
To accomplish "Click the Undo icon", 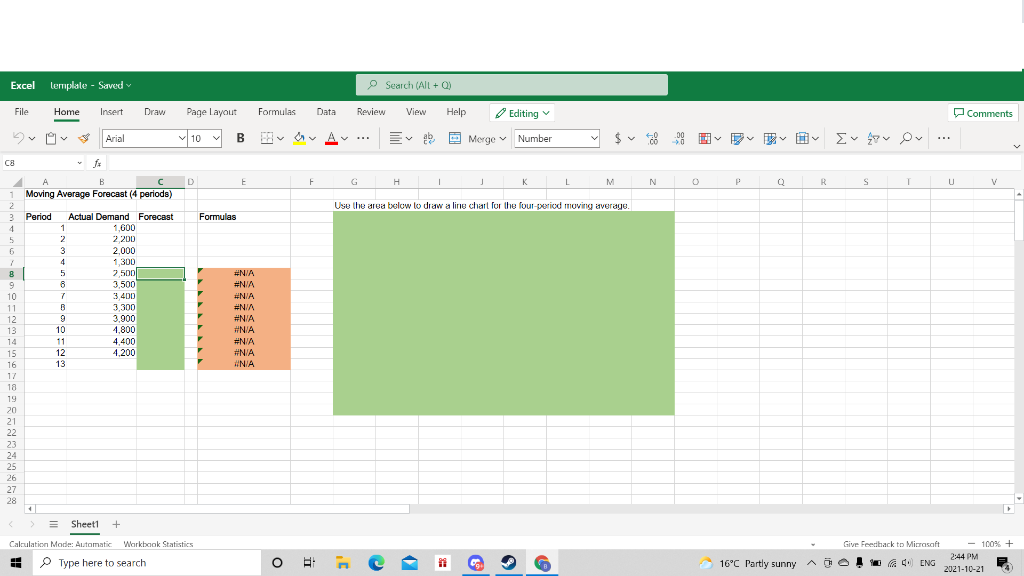I will click(20, 137).
